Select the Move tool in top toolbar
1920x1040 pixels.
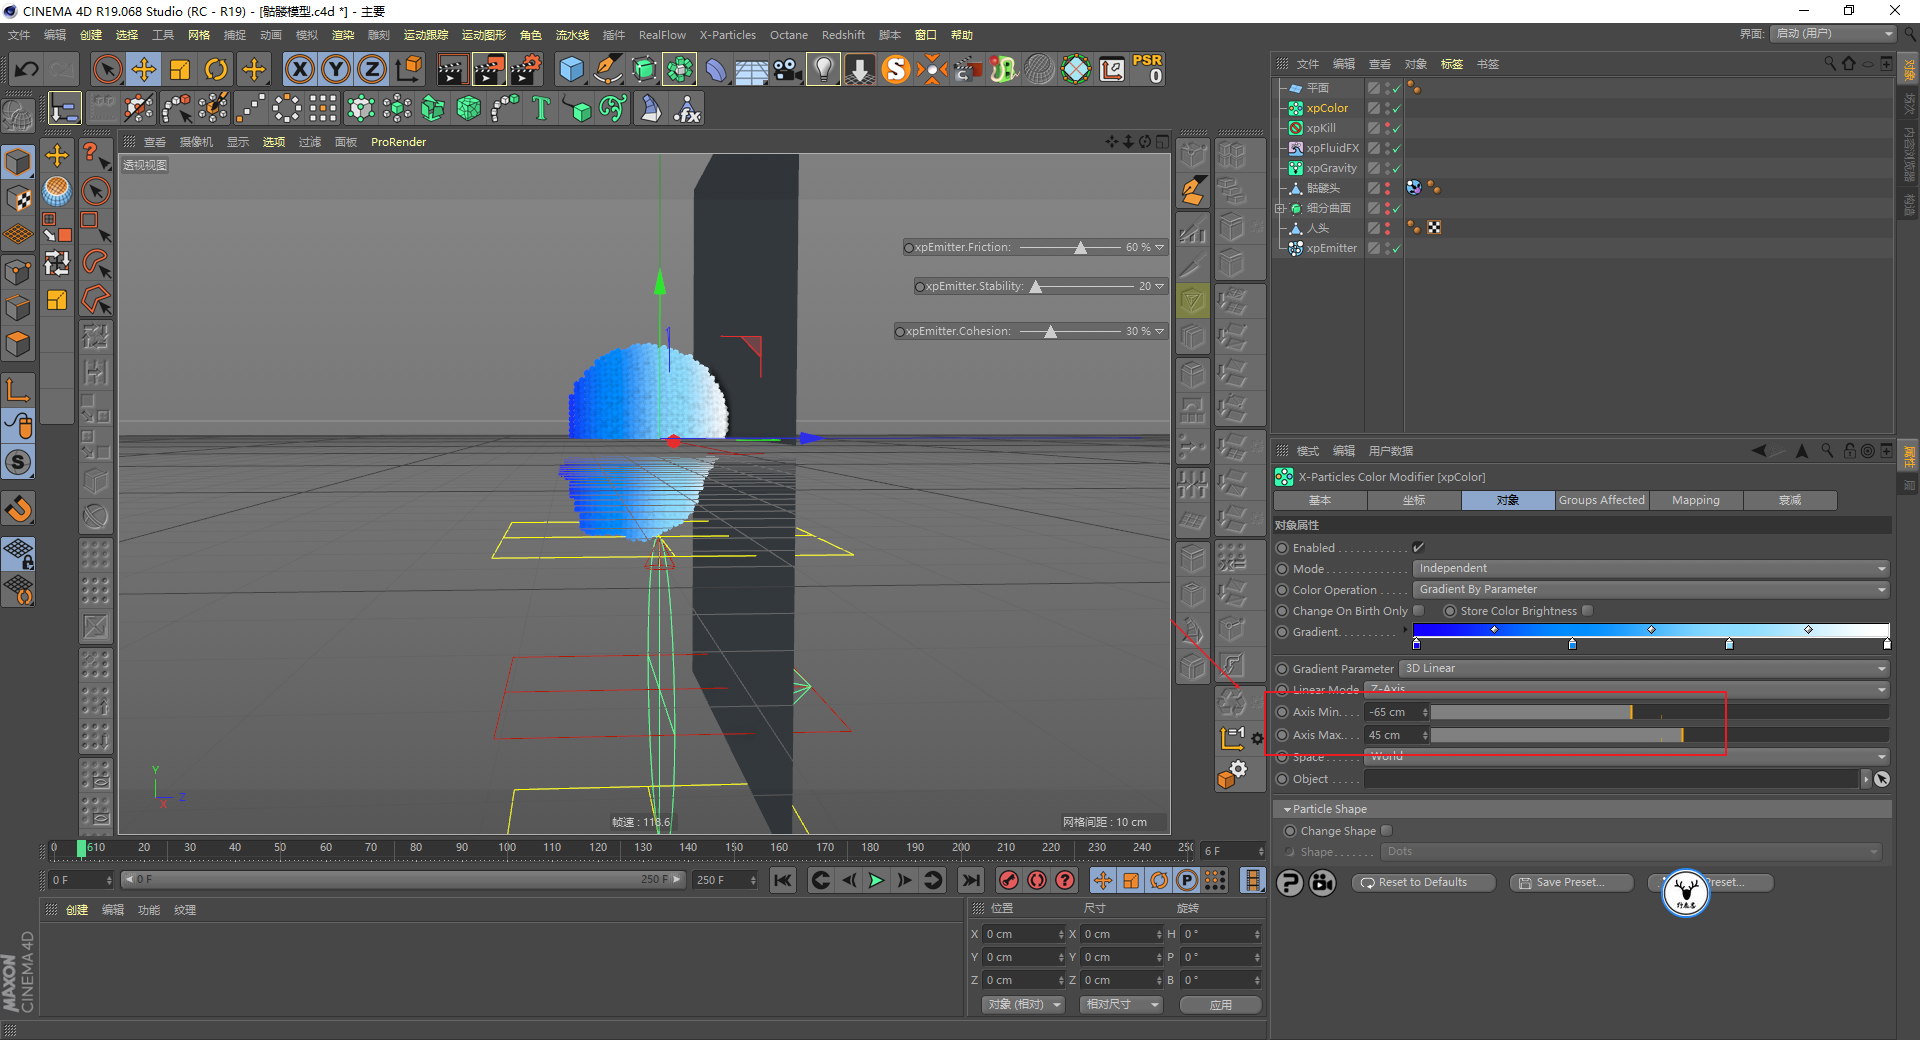point(144,69)
